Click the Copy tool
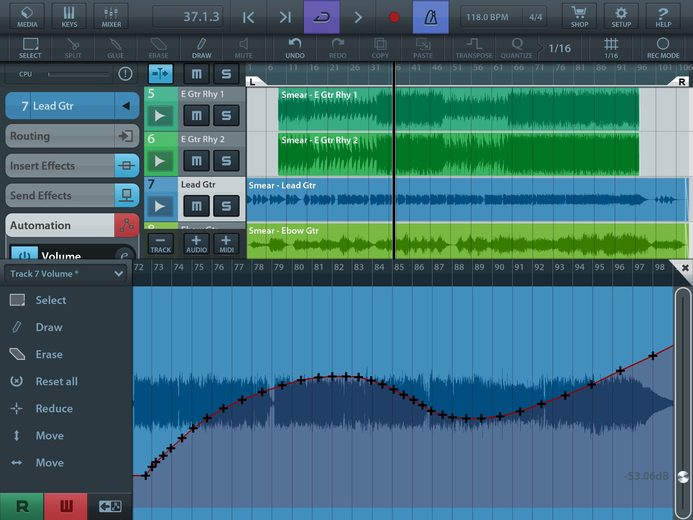This screenshot has width=693, height=520. tap(380, 48)
